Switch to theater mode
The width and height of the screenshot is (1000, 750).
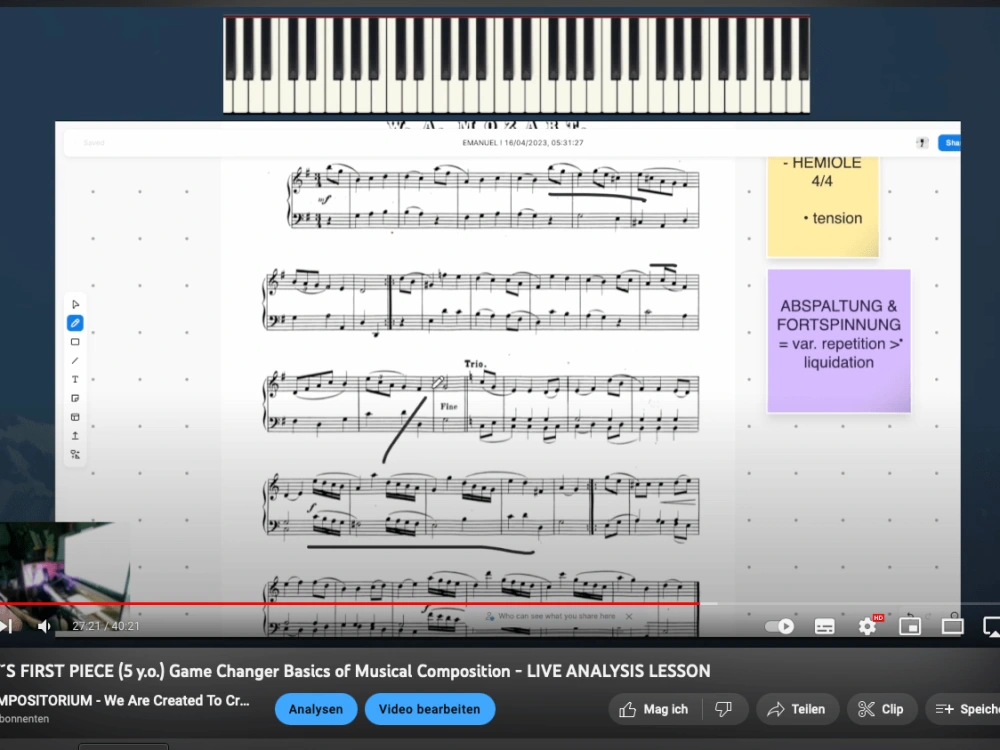point(953,626)
